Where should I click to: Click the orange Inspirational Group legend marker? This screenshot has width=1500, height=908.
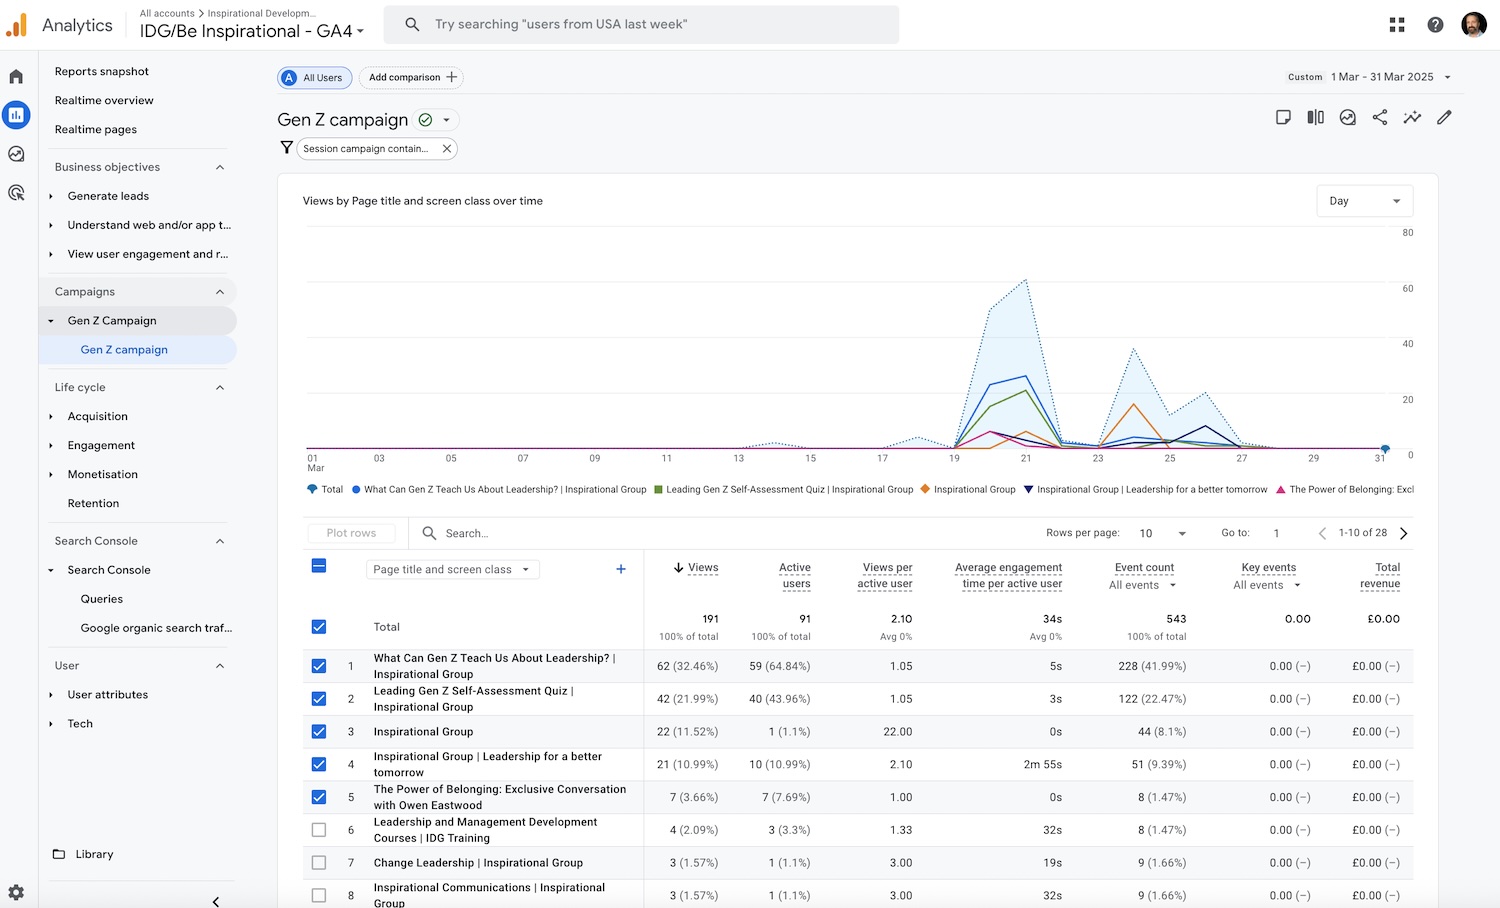click(925, 490)
